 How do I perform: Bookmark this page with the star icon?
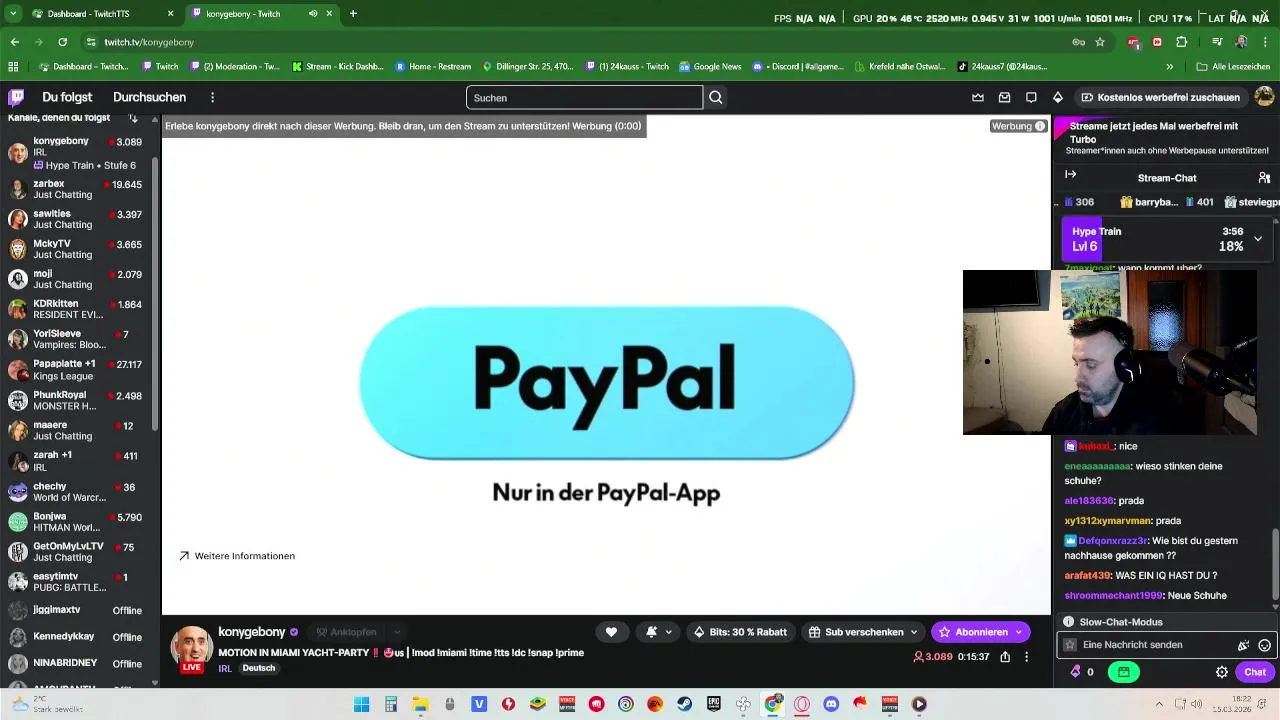tap(1100, 42)
